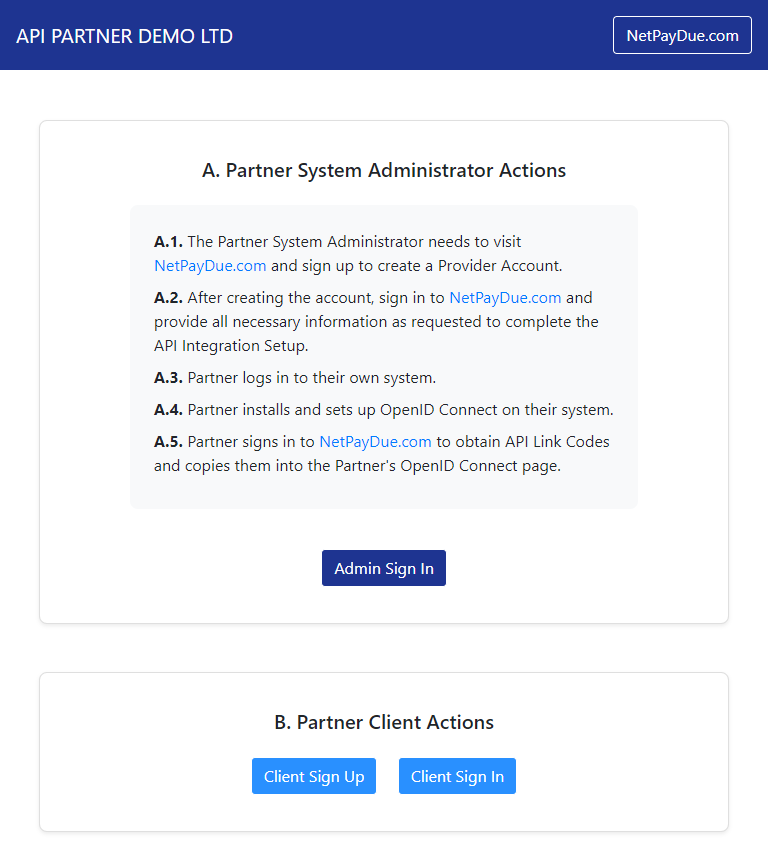Click the OpenID Connect text in step A.4
This screenshot has width=768, height=867.
point(440,410)
